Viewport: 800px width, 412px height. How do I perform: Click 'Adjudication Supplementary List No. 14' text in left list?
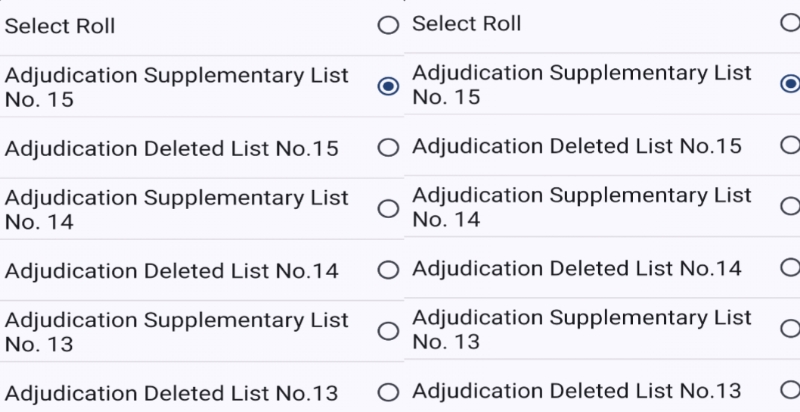pyautogui.click(x=177, y=209)
